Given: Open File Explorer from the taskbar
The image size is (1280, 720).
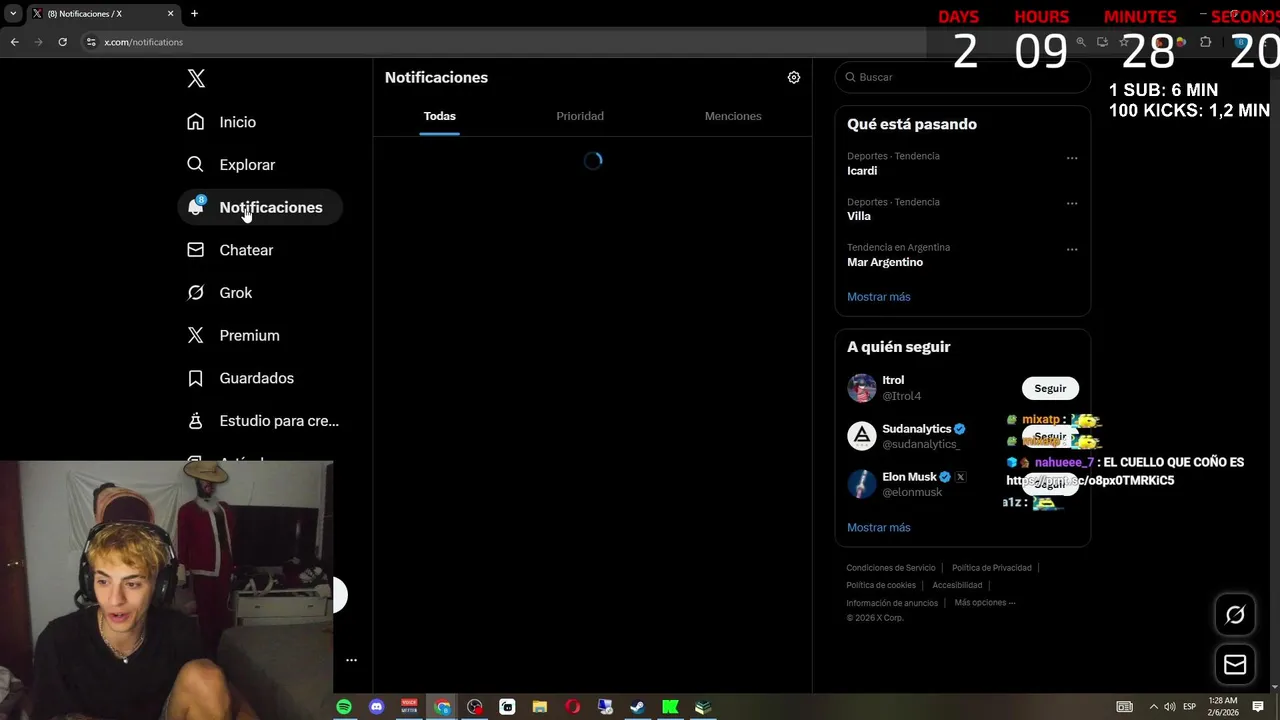Looking at the screenshot, I should pyautogui.click(x=540, y=707).
